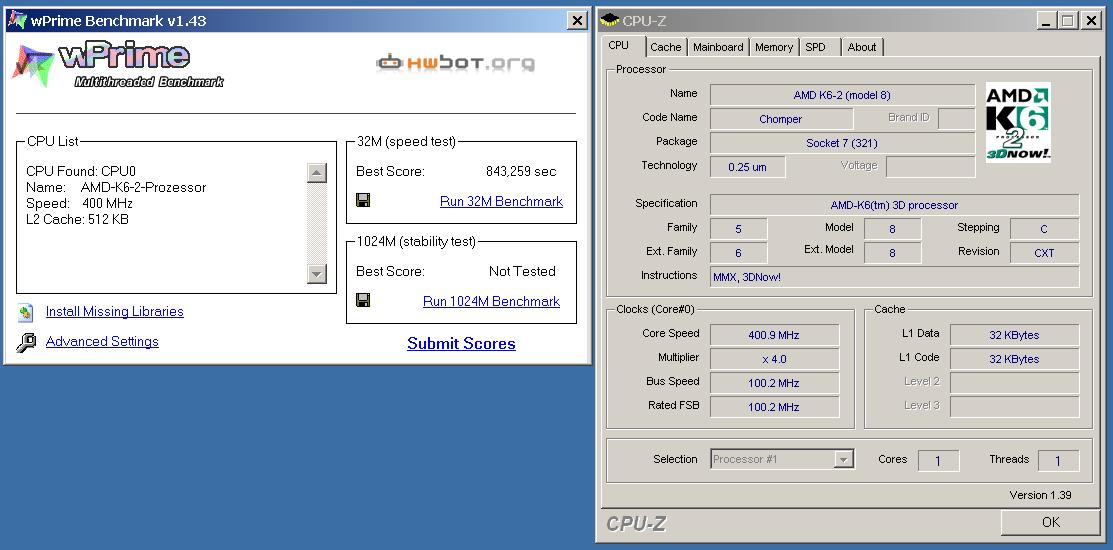Viewport: 1113px width, 550px height.
Task: Switch to the Cache tab in CPU-Z
Action: [666, 47]
